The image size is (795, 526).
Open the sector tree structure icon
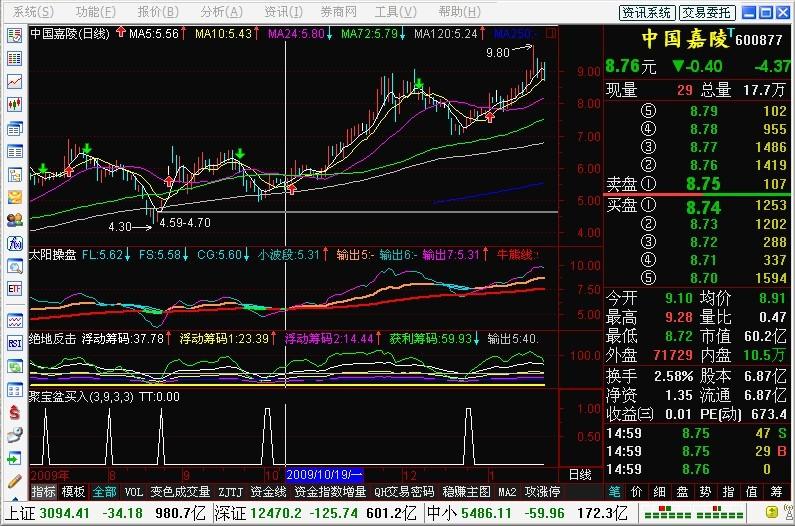click(14, 174)
